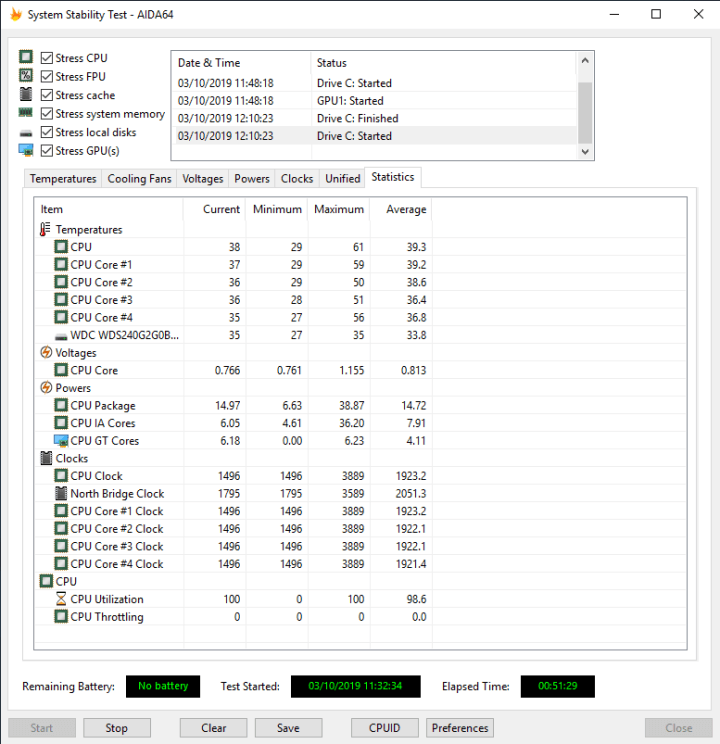This screenshot has width=720, height=744.
Task: Select the CPU Core #3 temperature row
Action: click(360, 300)
